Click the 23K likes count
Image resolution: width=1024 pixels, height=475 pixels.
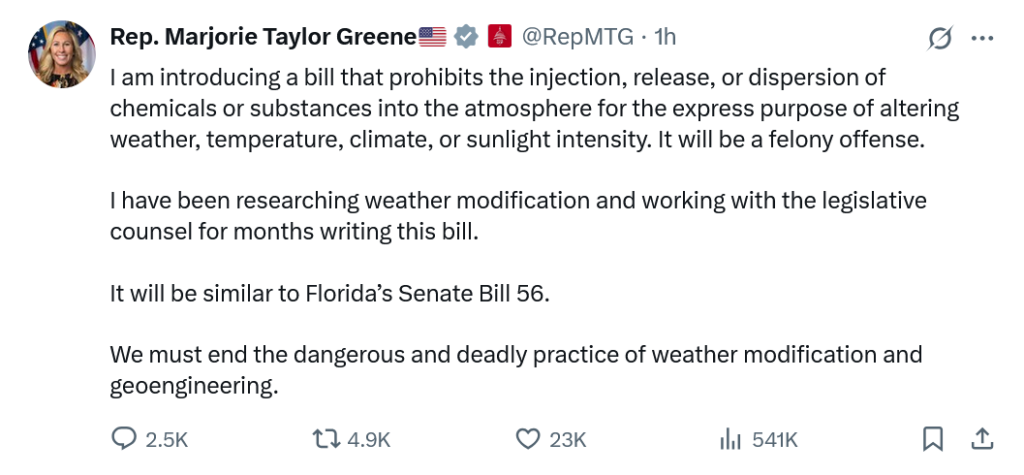click(568, 439)
